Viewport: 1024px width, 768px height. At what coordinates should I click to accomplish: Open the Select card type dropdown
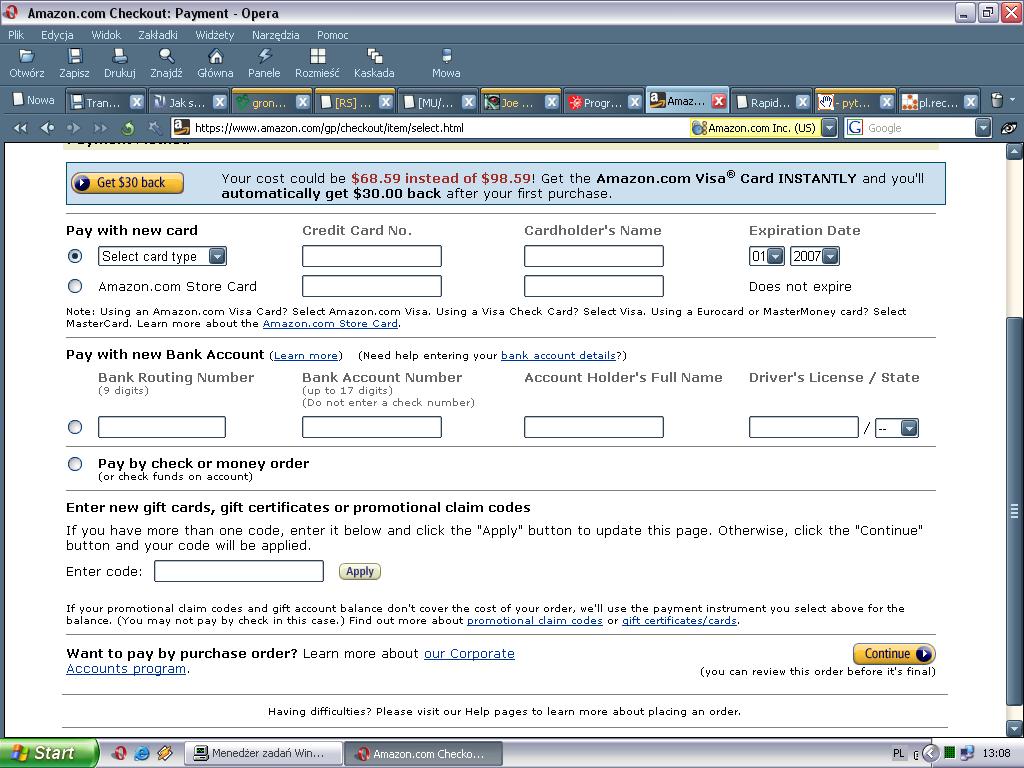pyautogui.click(x=162, y=256)
